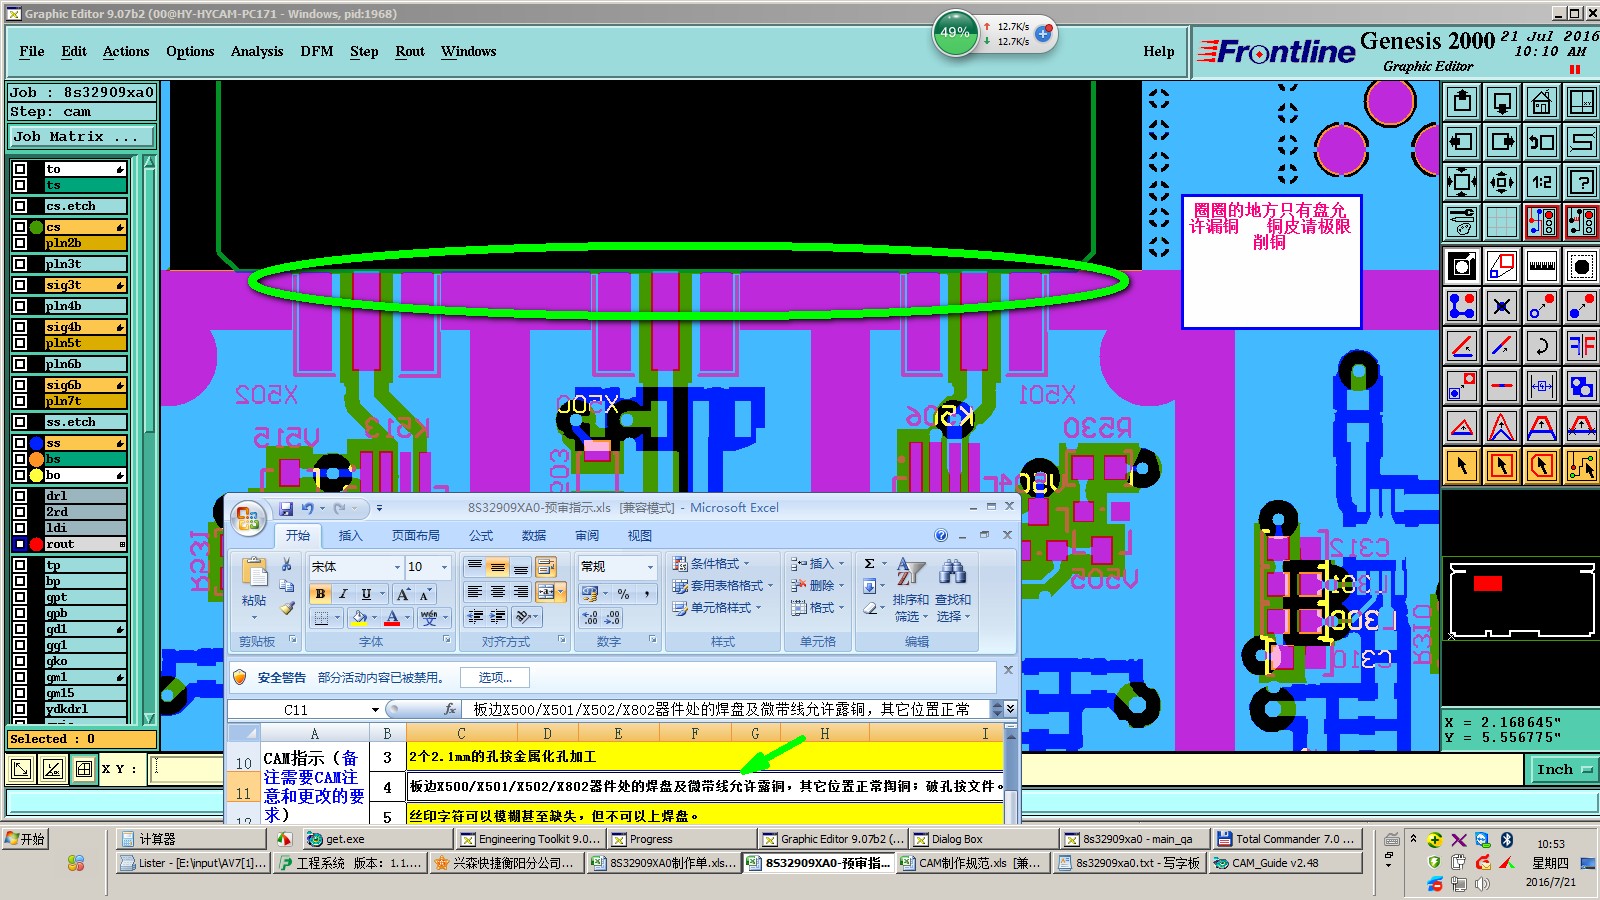The height and width of the screenshot is (900, 1600).
Task: Switch to Excel 审阅 tab
Action: pos(587,535)
